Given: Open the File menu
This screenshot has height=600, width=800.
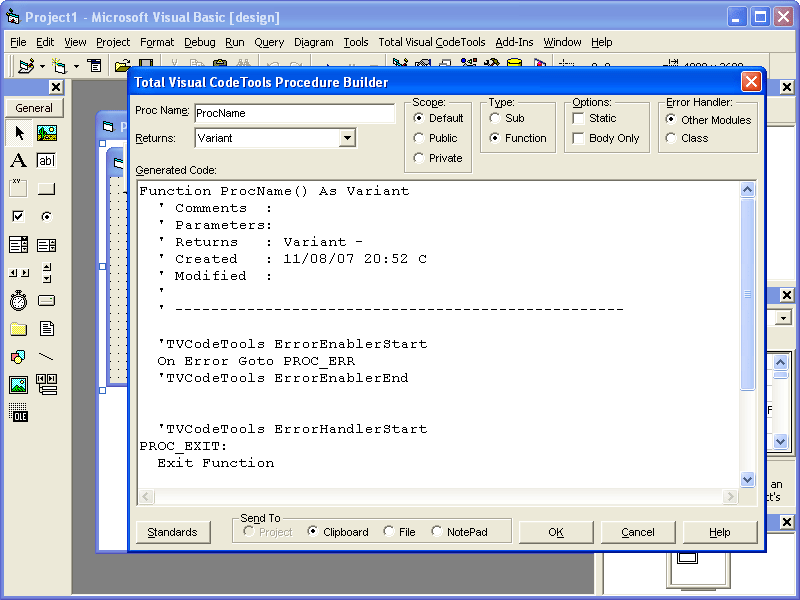Looking at the screenshot, I should (18, 42).
